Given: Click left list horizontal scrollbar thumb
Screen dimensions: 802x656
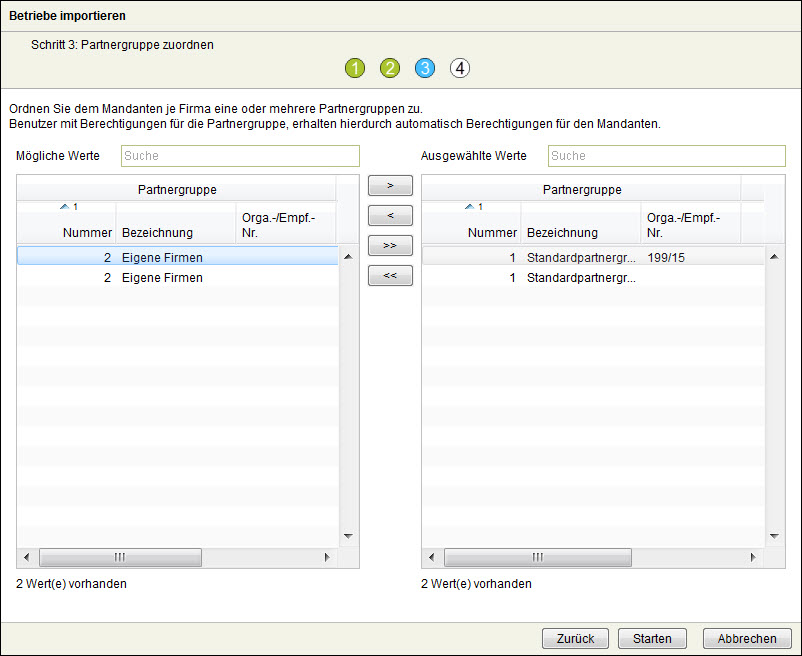Looking at the screenshot, I should (x=120, y=557).
